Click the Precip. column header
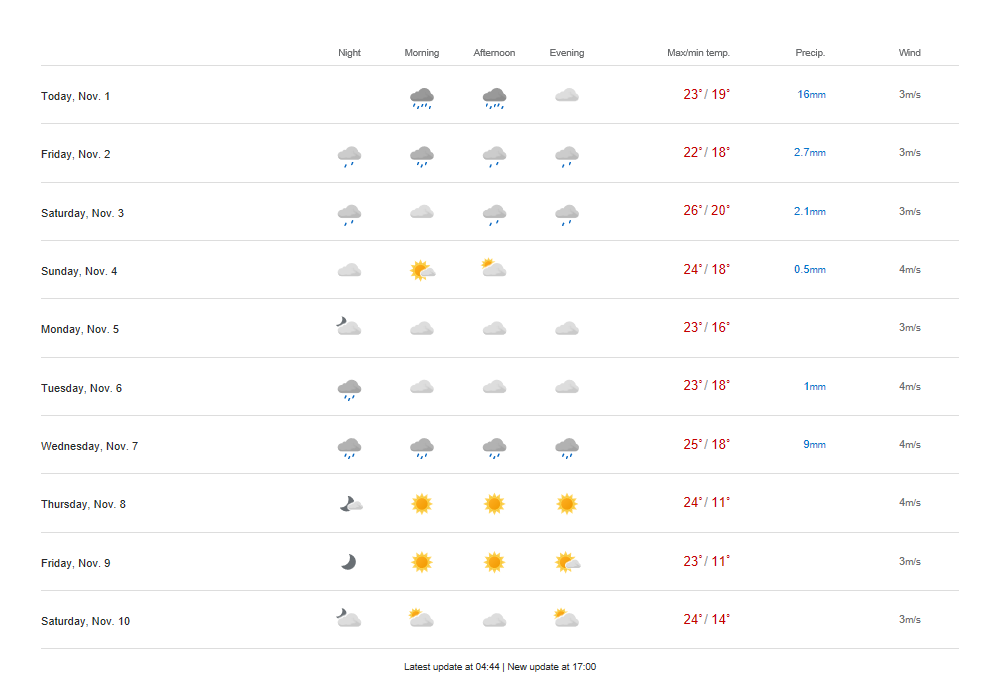Image resolution: width=981 pixels, height=685 pixels. 810,53
